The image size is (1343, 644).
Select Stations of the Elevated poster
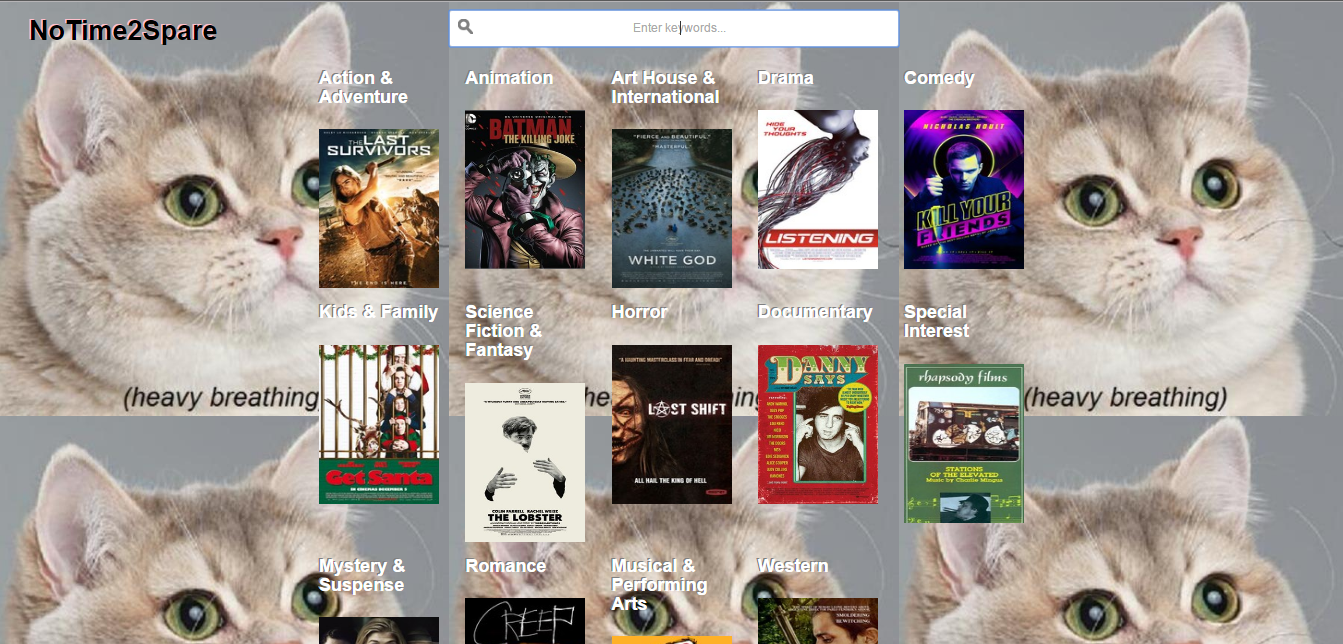(964, 443)
